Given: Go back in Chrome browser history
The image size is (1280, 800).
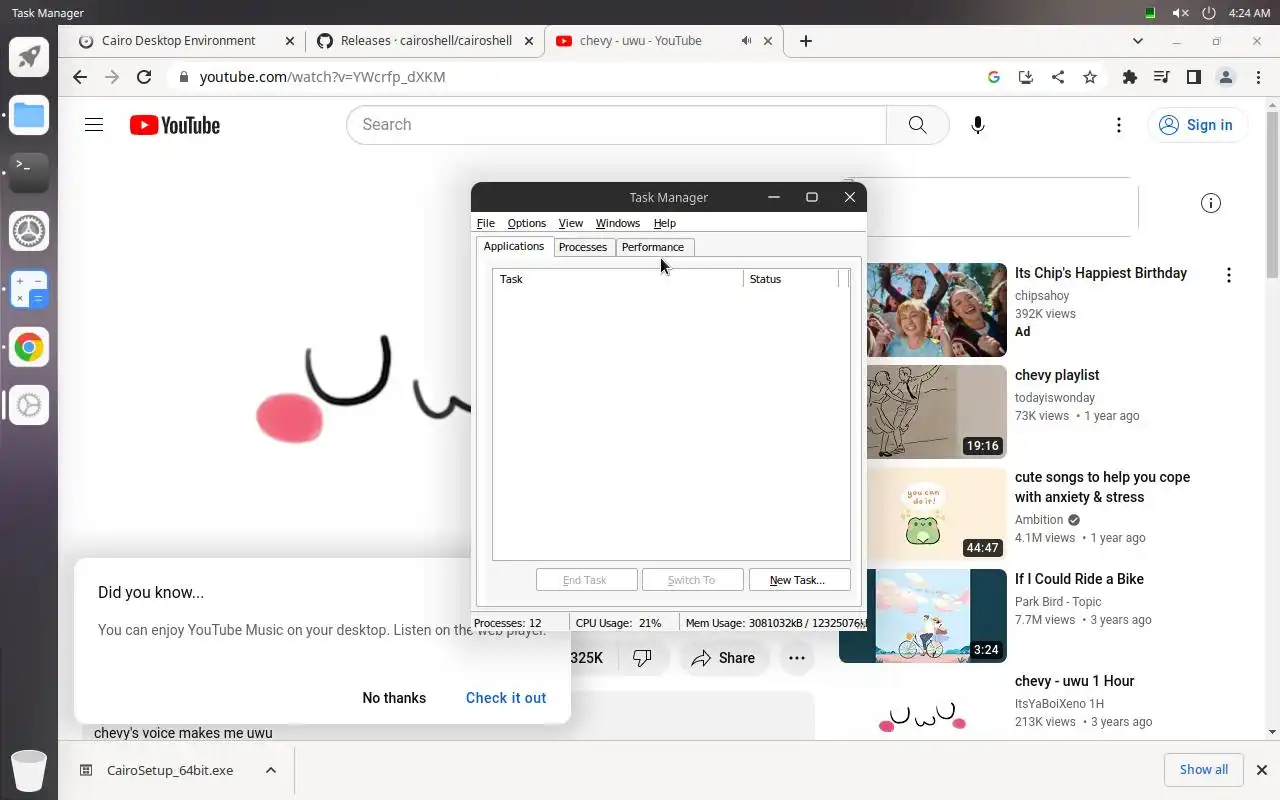Looking at the screenshot, I should pos(80,77).
